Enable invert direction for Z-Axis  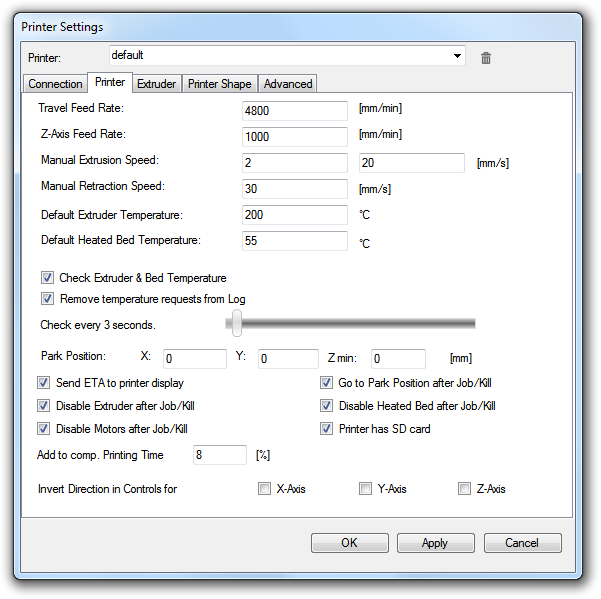tap(464, 489)
